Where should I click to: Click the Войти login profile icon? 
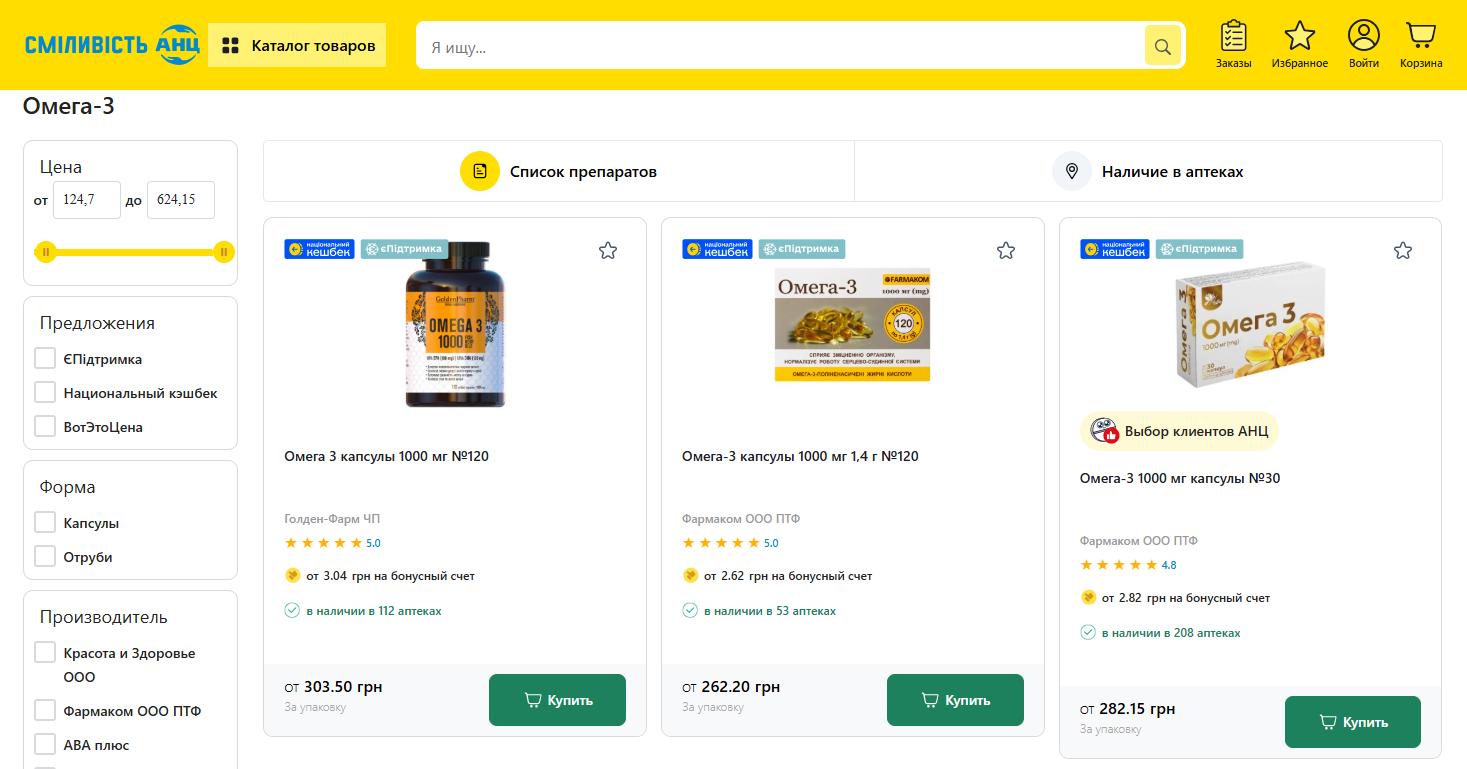(x=1363, y=45)
